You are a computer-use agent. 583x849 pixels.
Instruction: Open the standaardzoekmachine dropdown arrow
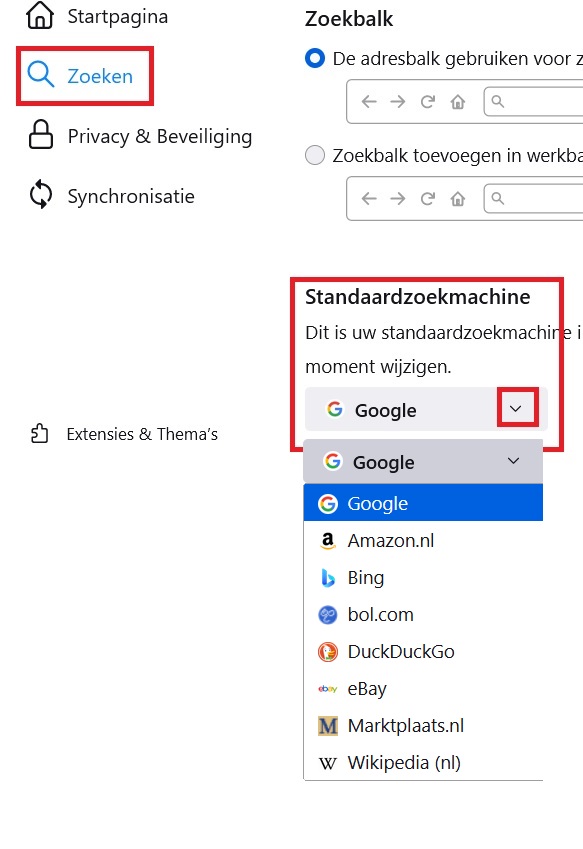coord(518,409)
